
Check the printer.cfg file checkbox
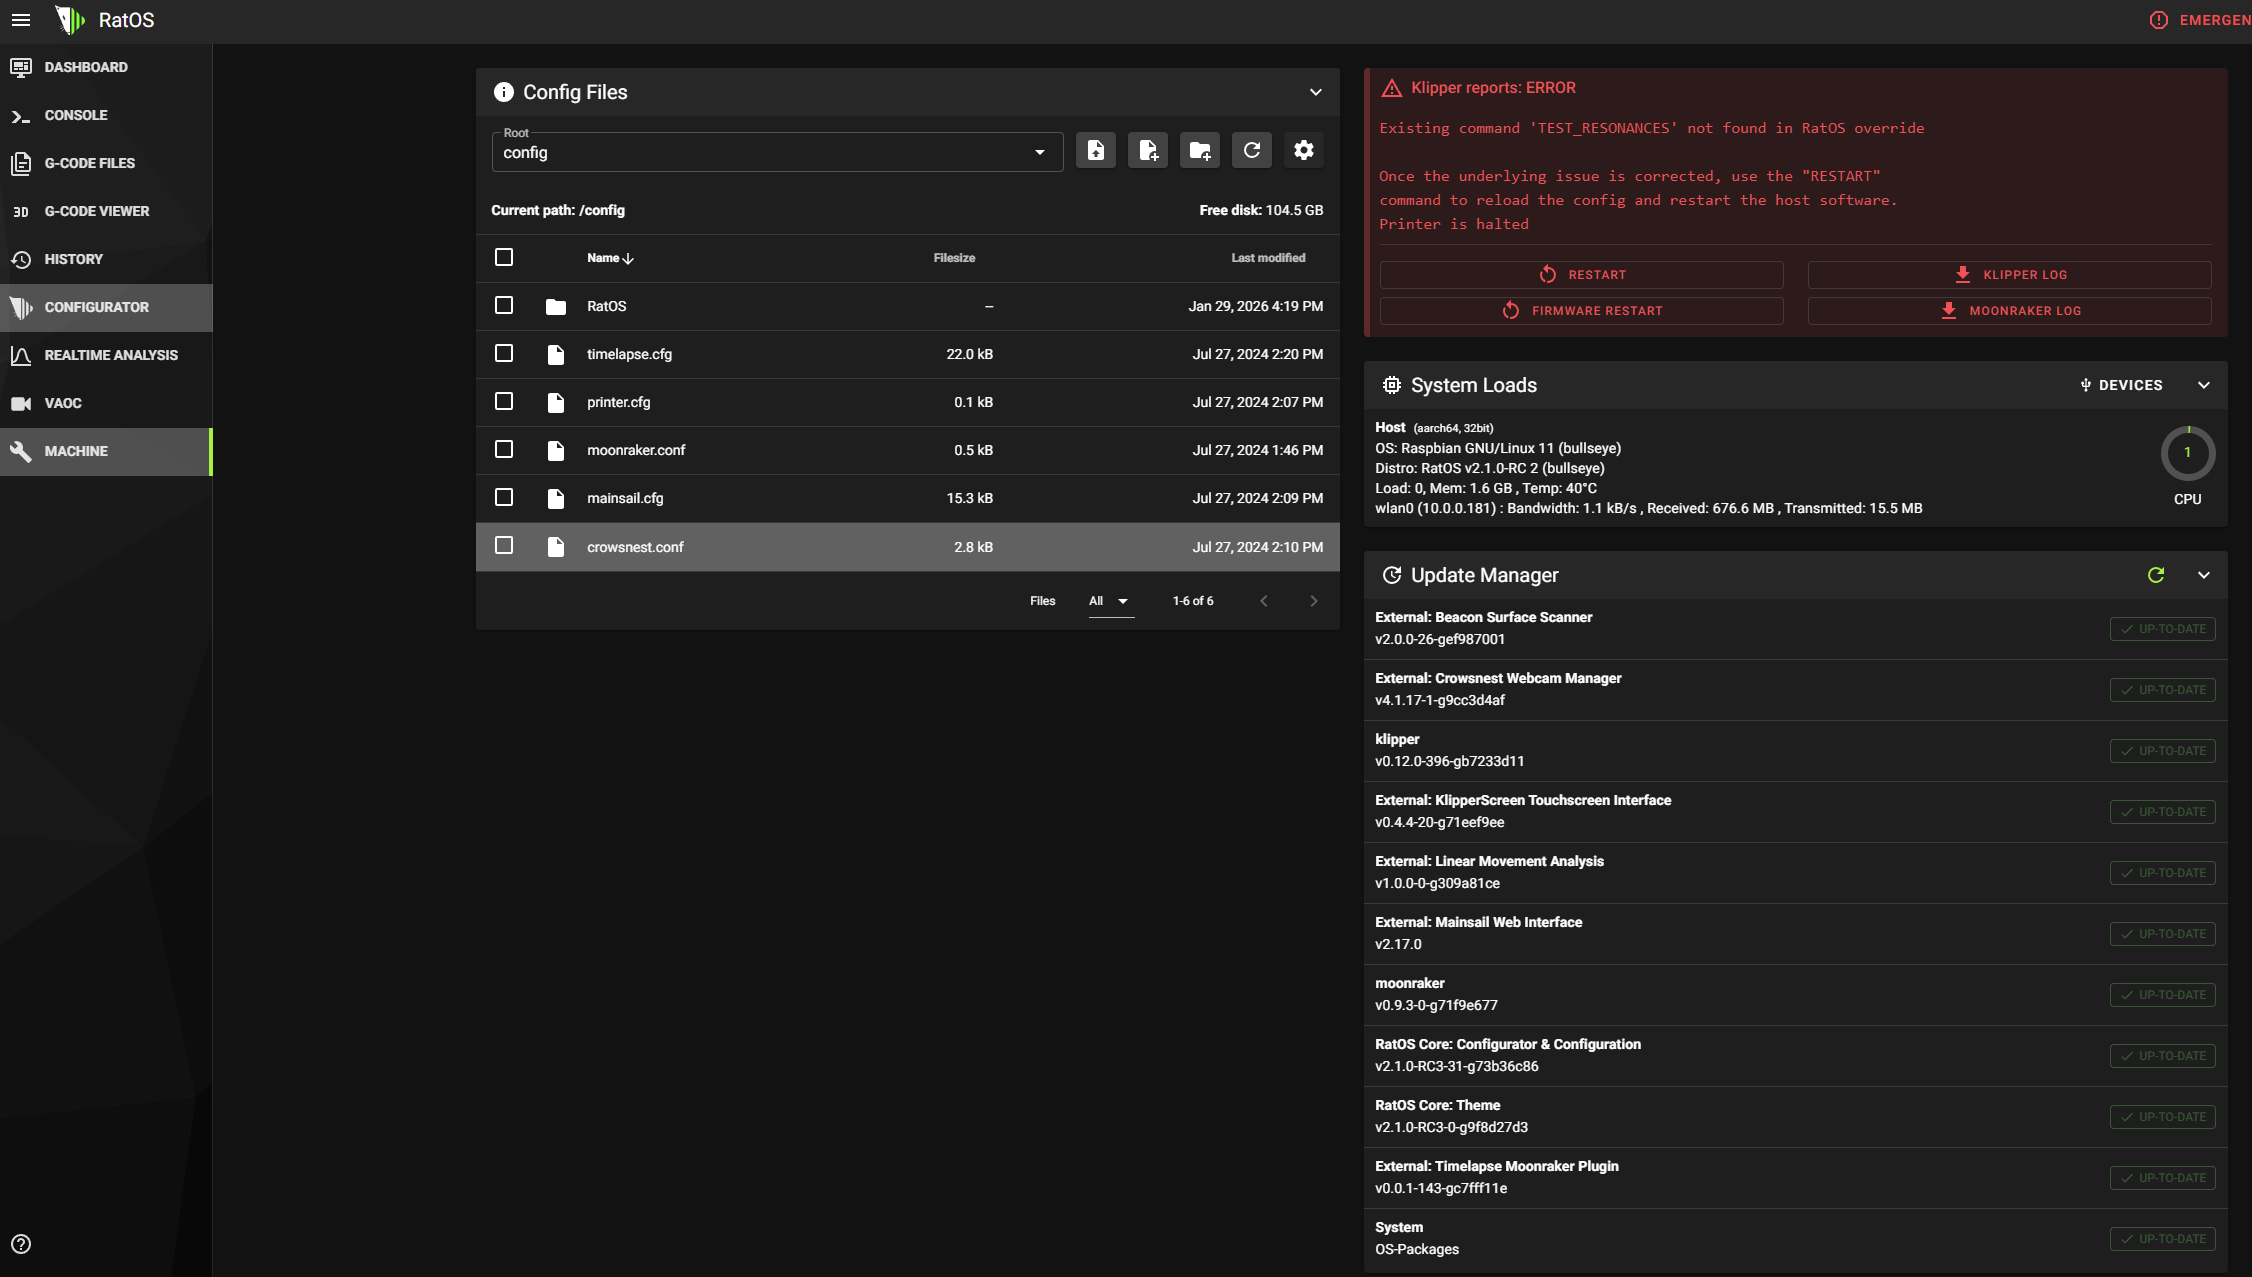504,402
